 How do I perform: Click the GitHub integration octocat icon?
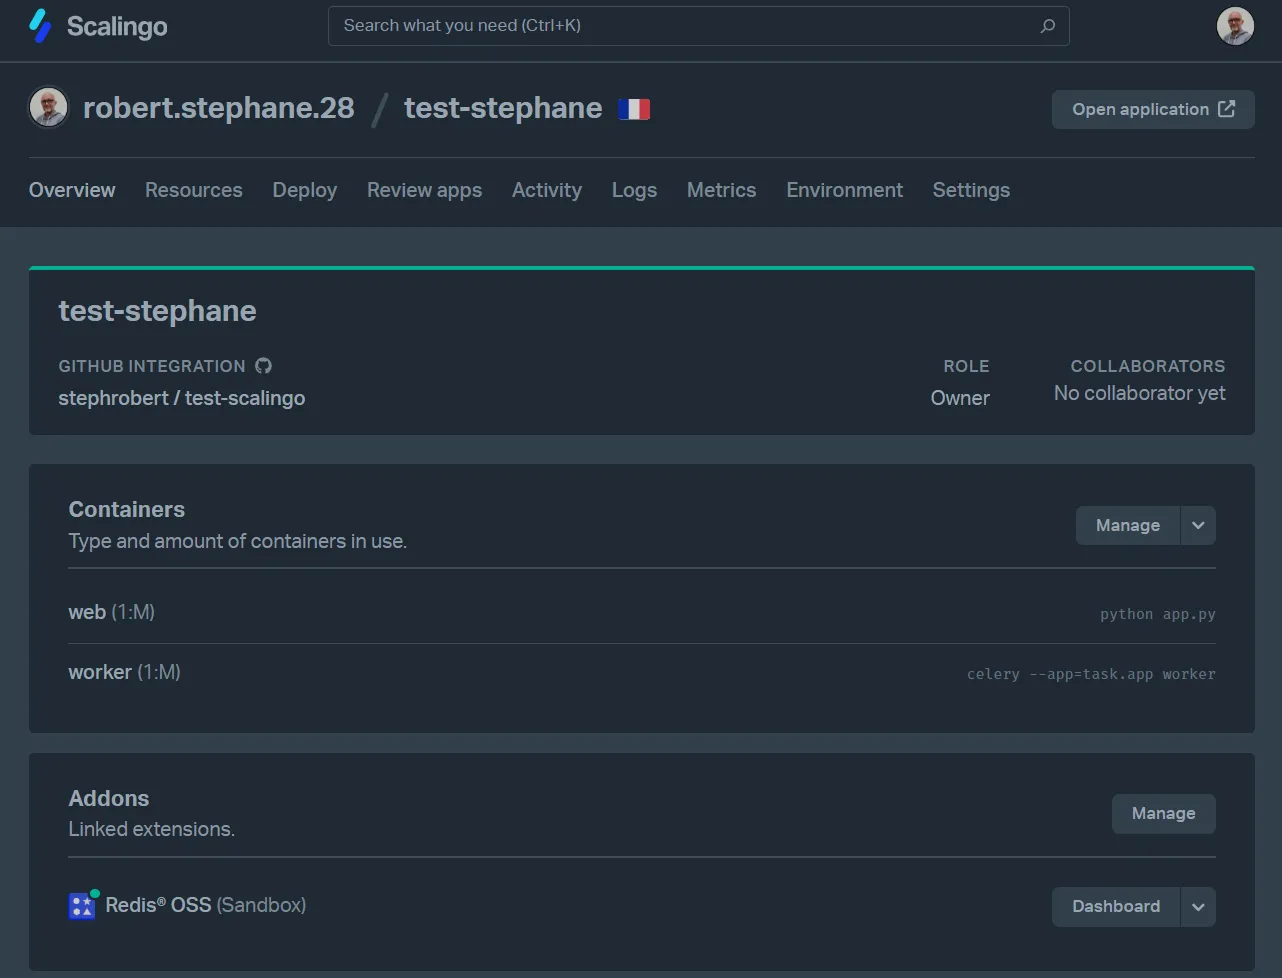262,366
